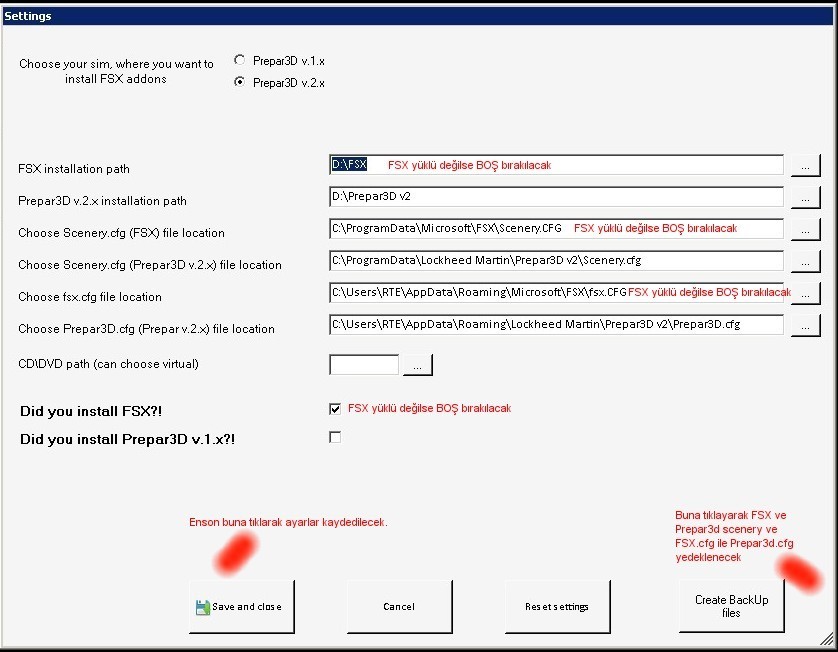Click the 'Did you install FSX?!' label text
Image resolution: width=838 pixels, height=652 pixels.
[x=91, y=411]
